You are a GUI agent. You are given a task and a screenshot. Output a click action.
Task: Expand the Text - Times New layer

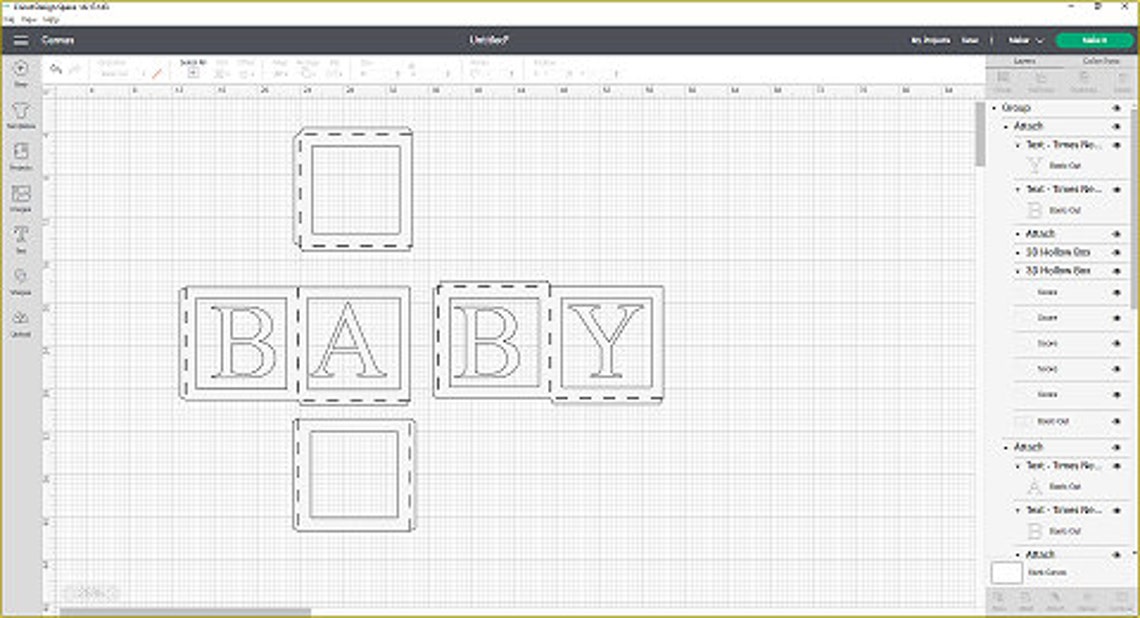tap(1018, 145)
